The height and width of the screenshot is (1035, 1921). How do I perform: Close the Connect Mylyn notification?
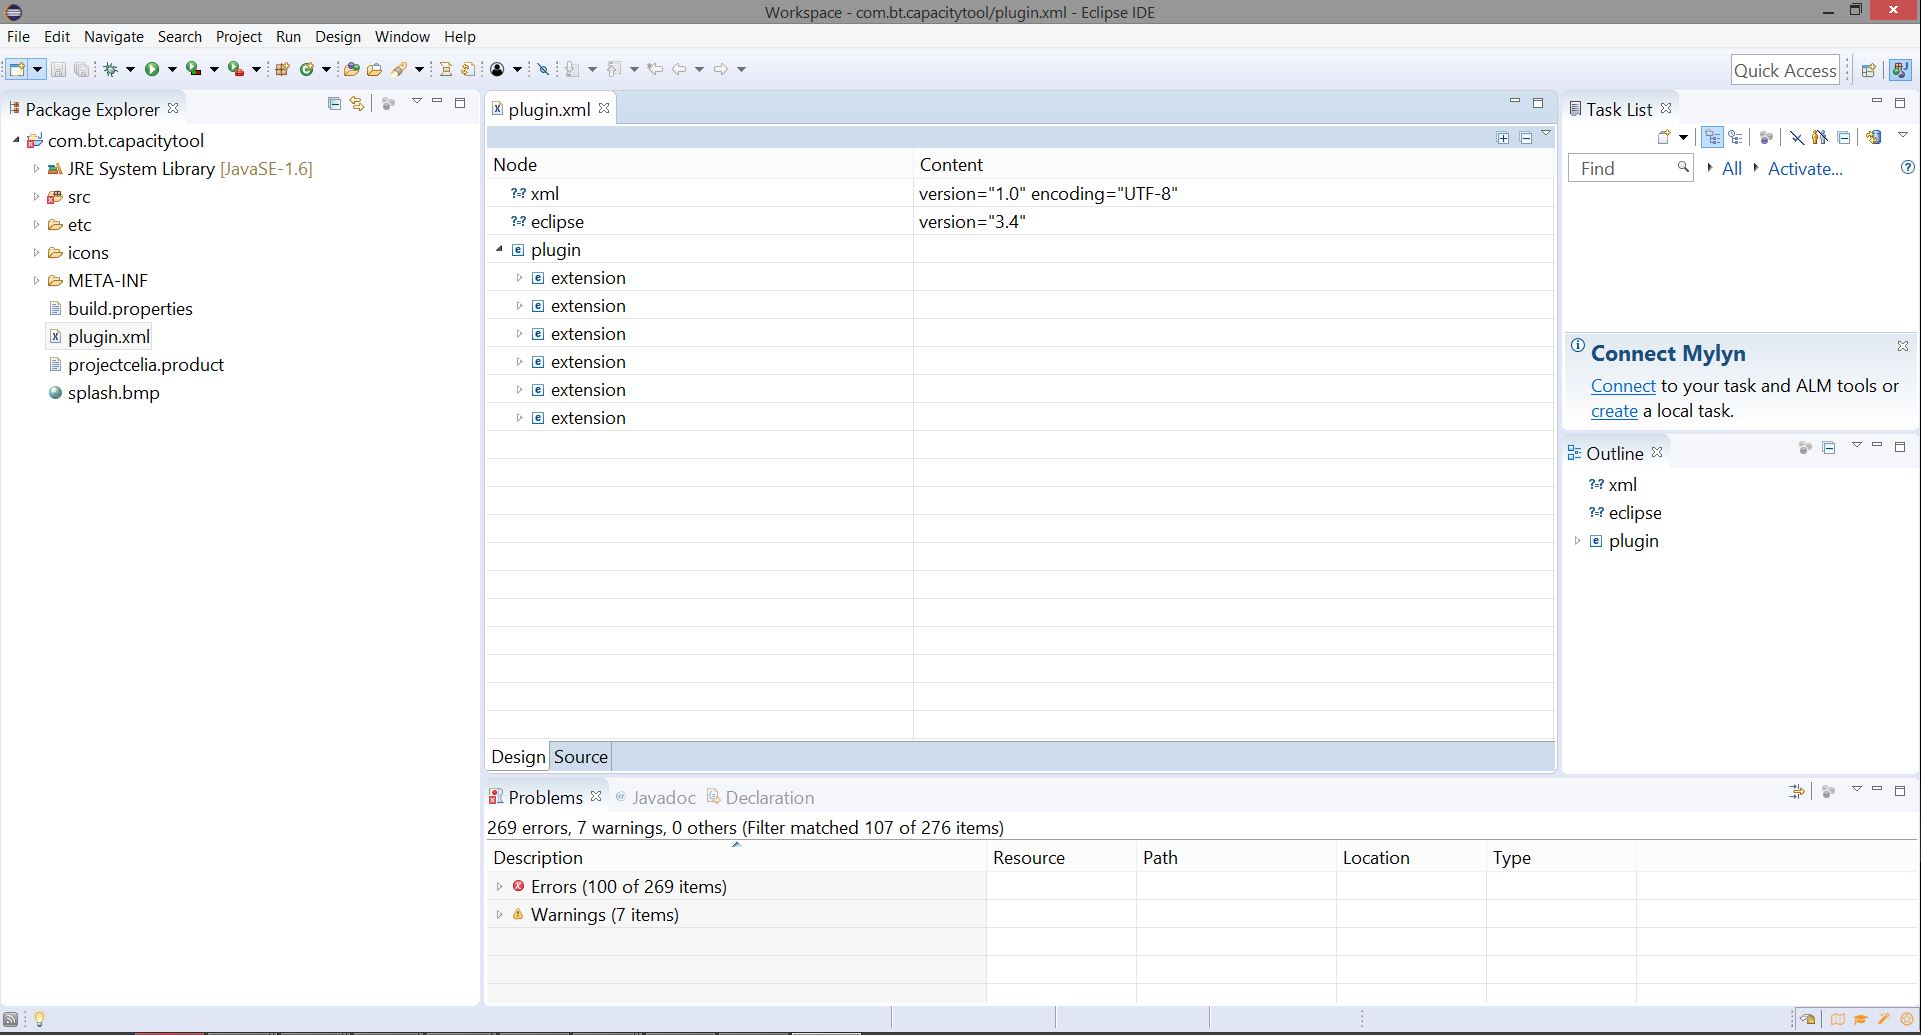point(1902,346)
